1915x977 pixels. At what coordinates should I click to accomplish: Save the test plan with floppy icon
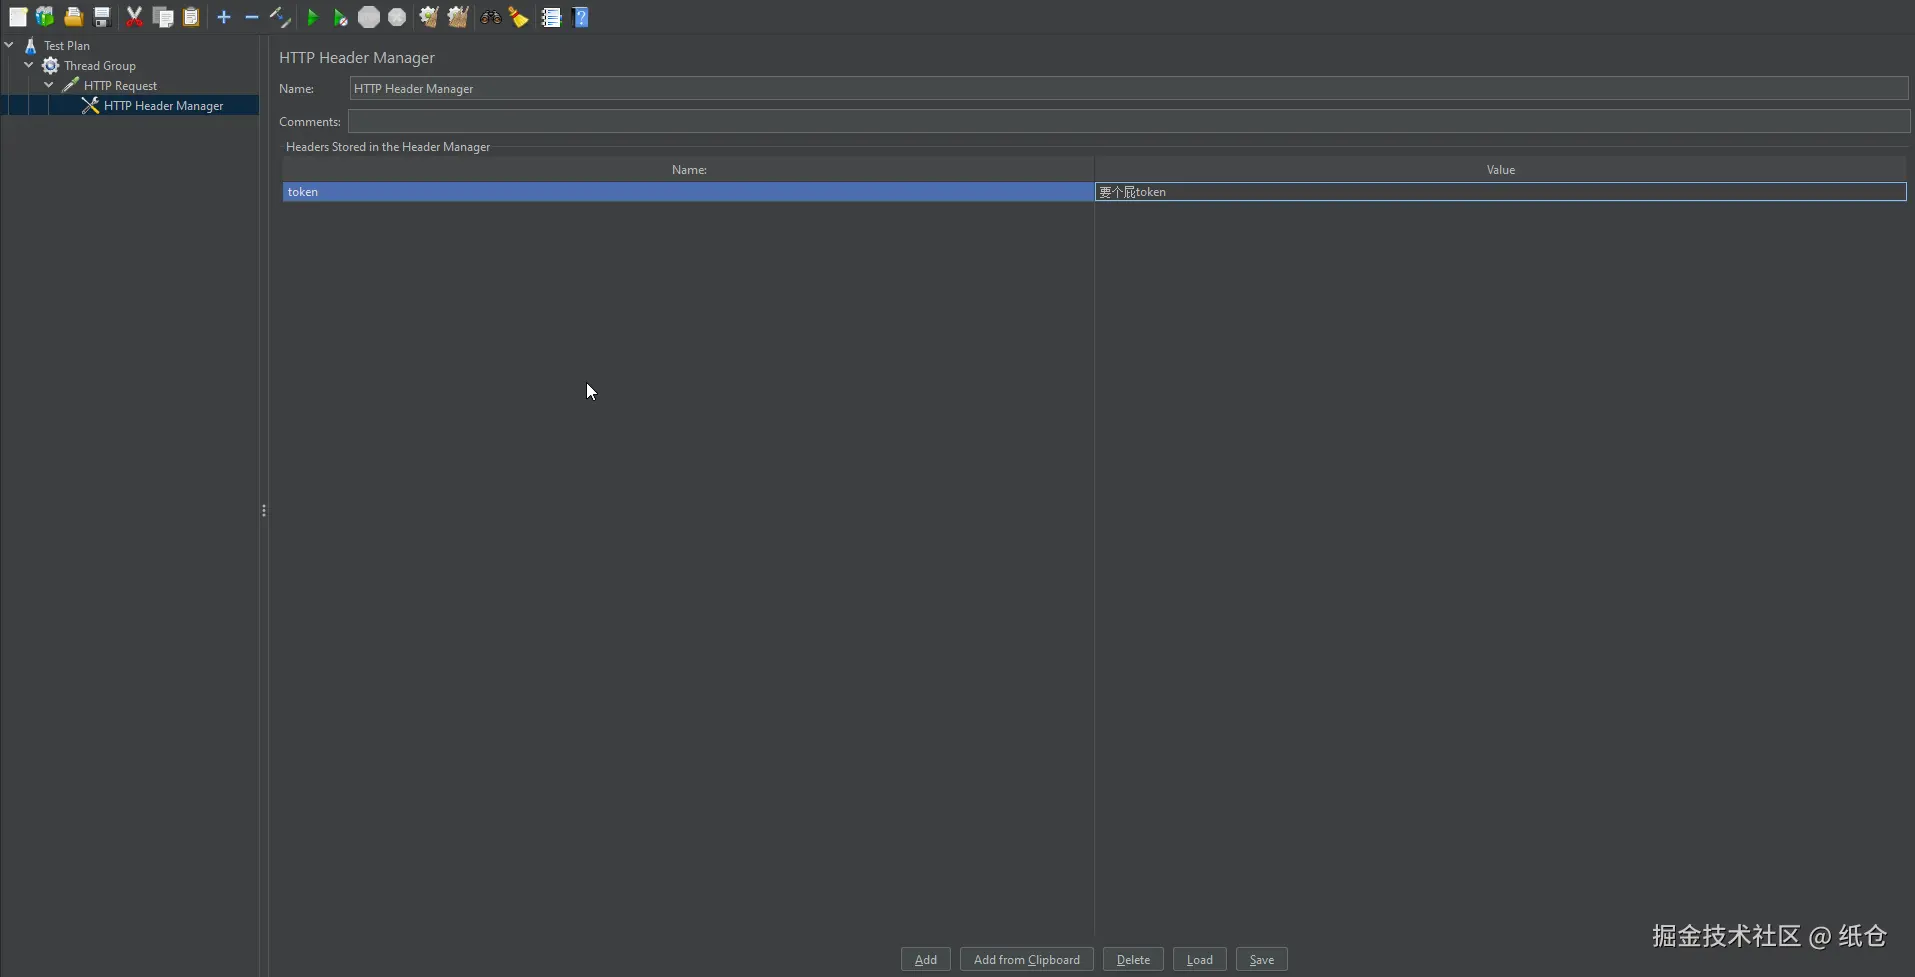tap(101, 17)
